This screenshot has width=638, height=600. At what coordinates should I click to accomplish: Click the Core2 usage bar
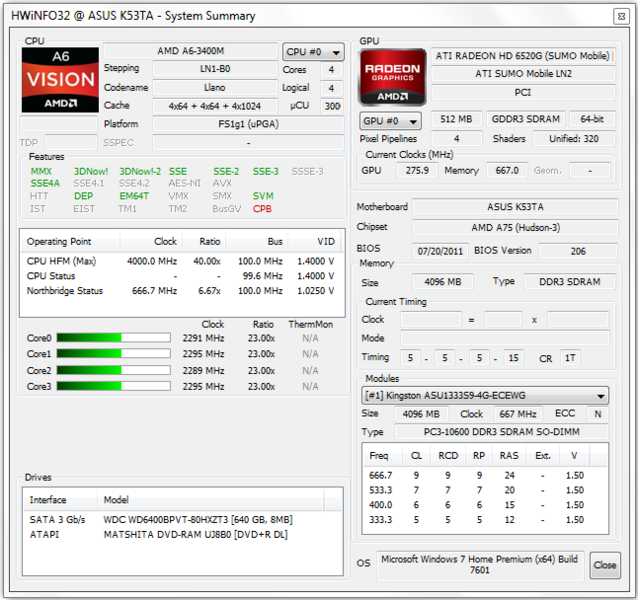pos(114,370)
